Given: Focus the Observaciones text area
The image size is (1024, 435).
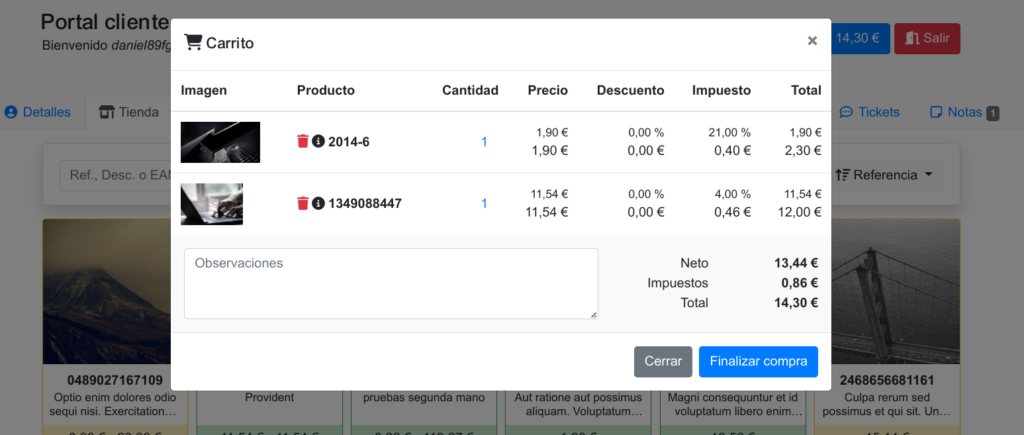Looking at the screenshot, I should click(391, 284).
